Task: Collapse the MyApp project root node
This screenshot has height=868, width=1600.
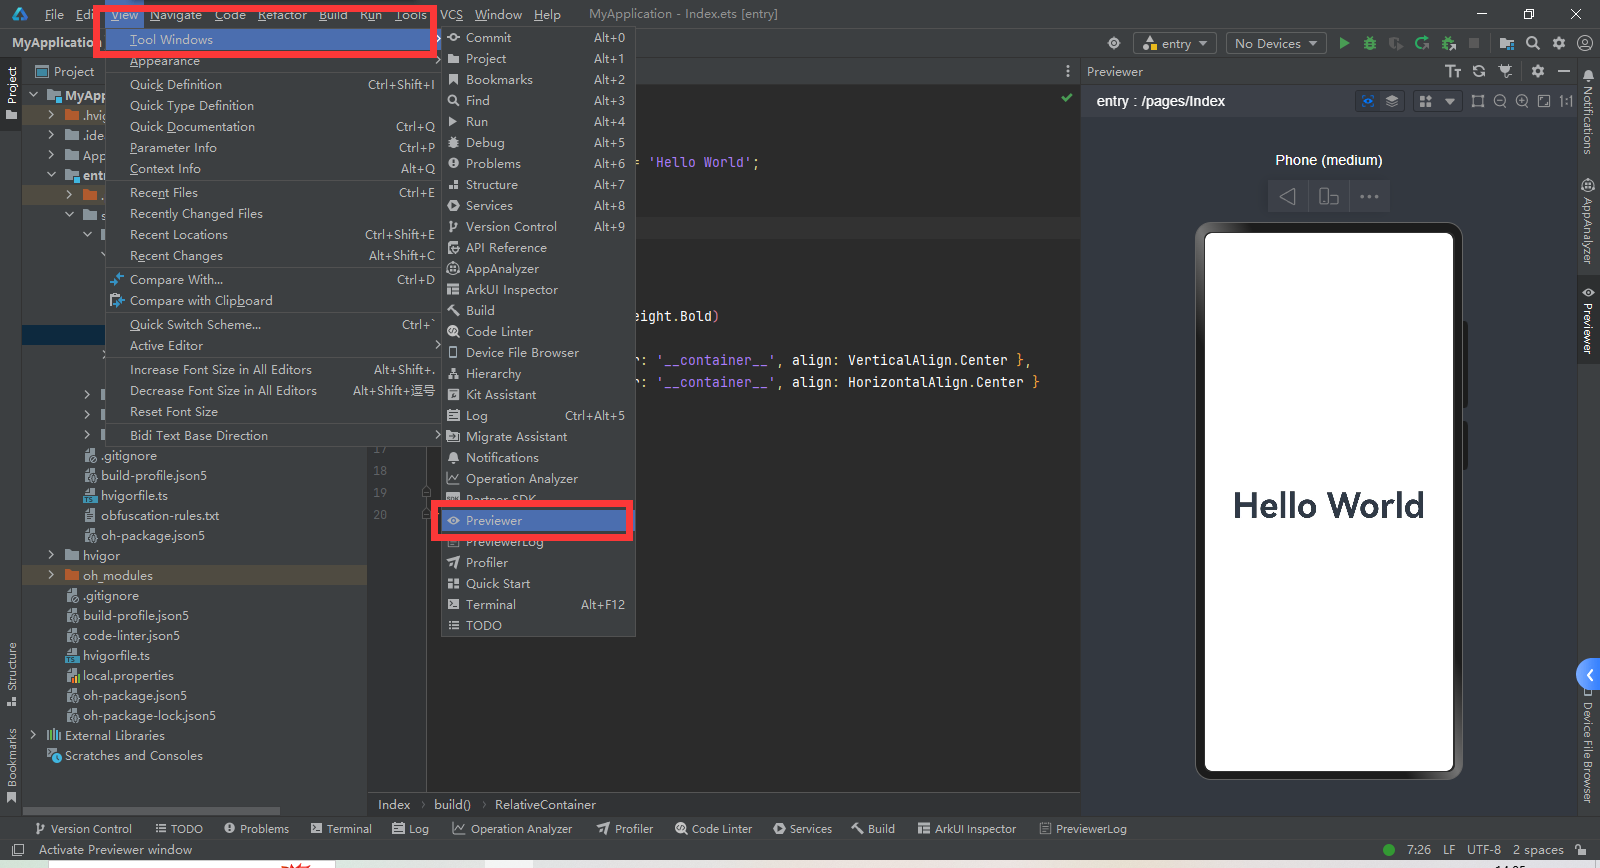Action: click(x=33, y=95)
